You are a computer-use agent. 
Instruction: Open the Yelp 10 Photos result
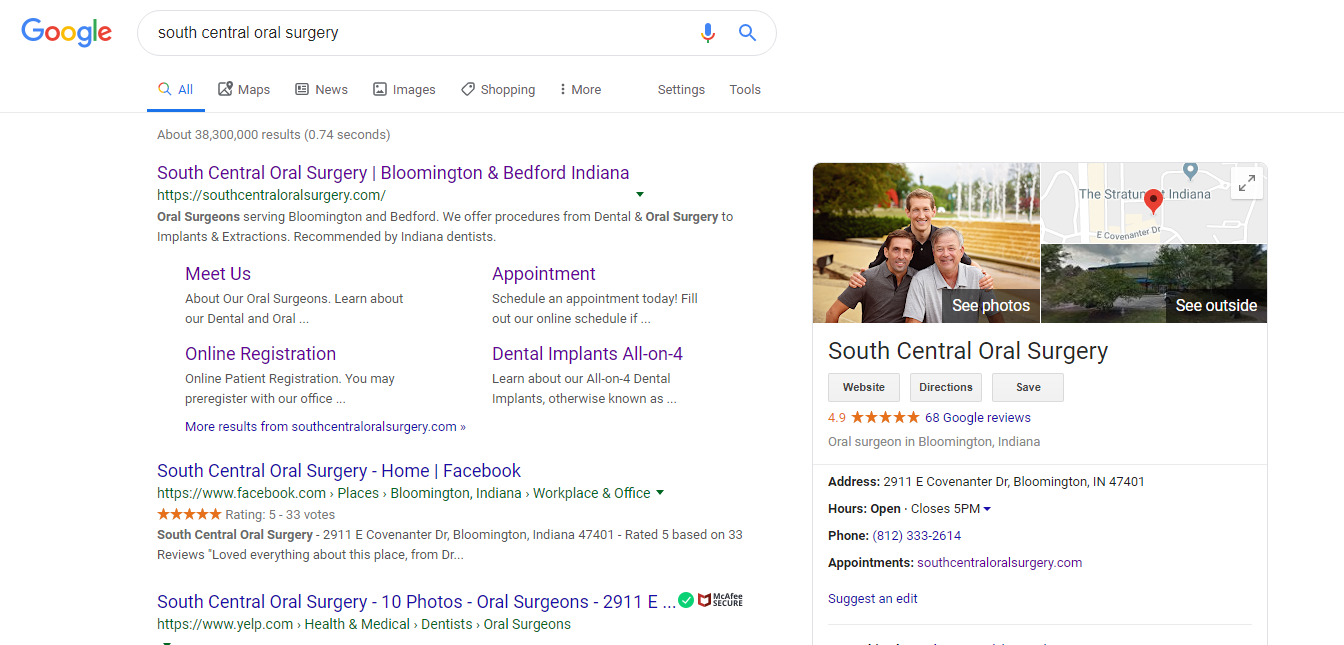point(416,602)
